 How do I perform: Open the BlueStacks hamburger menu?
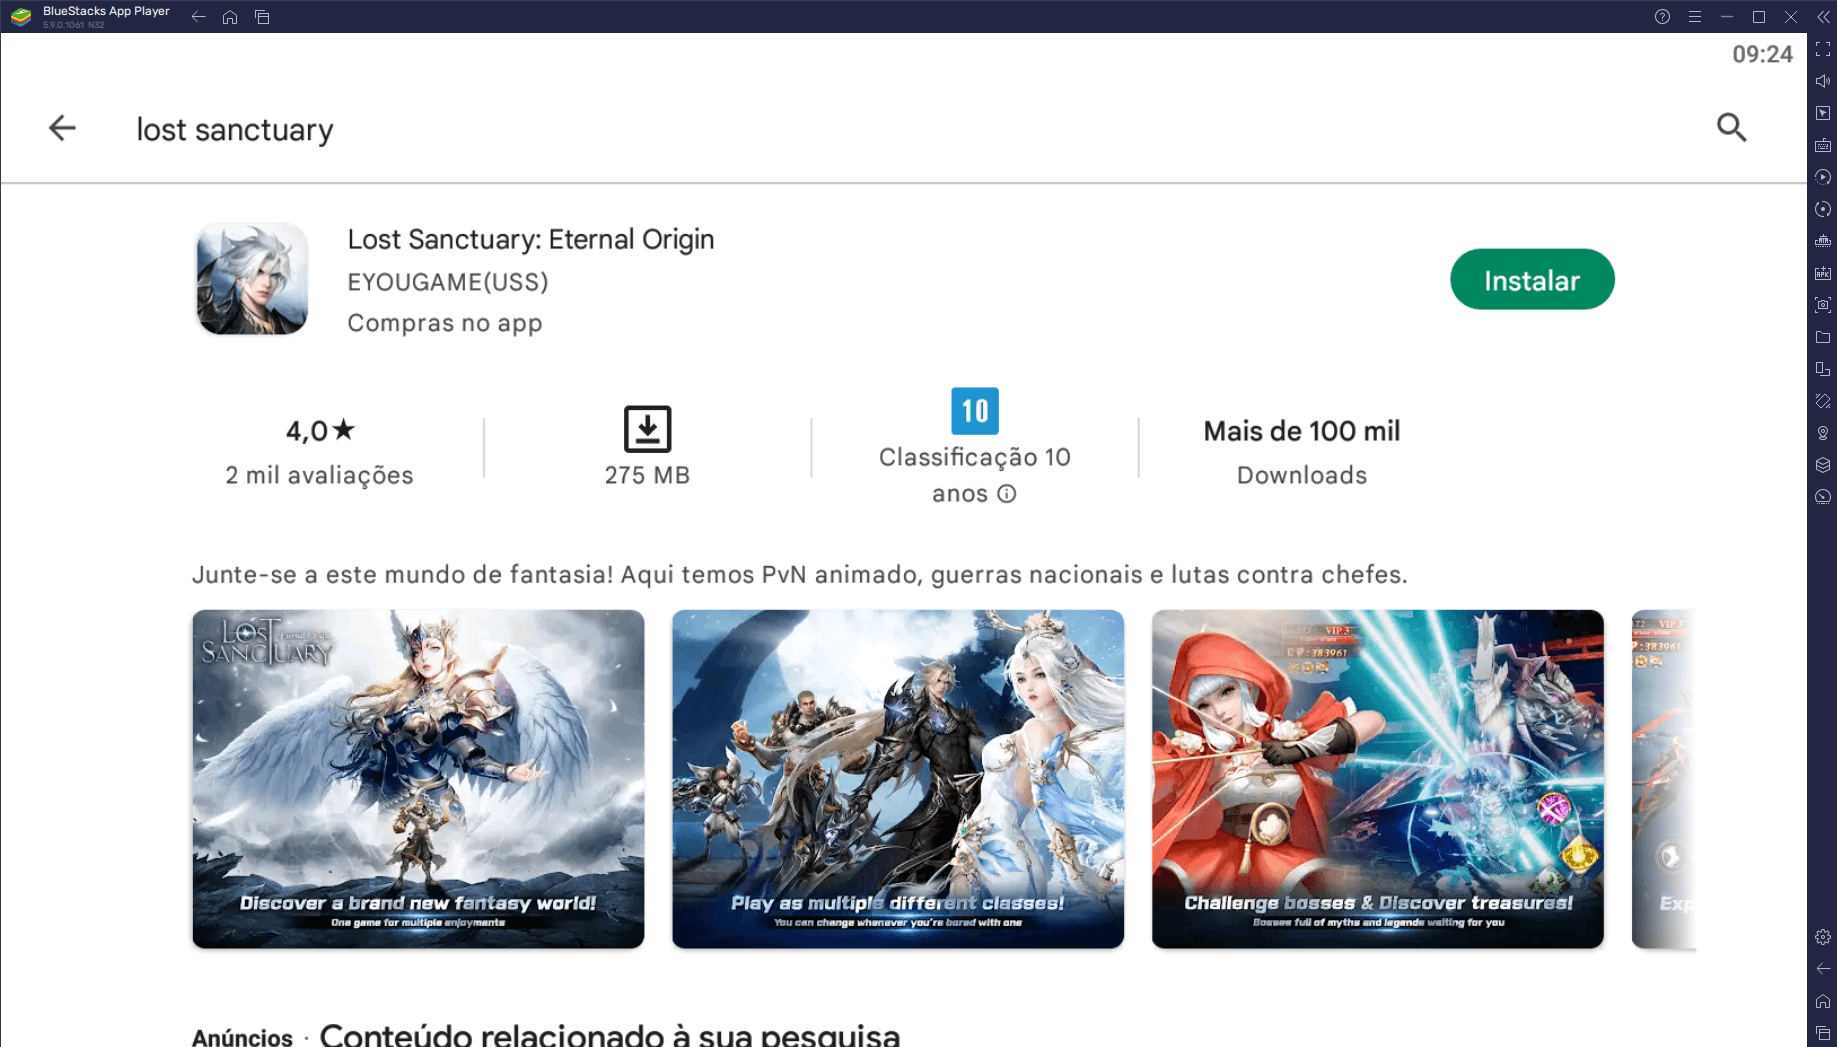pyautogui.click(x=1694, y=17)
